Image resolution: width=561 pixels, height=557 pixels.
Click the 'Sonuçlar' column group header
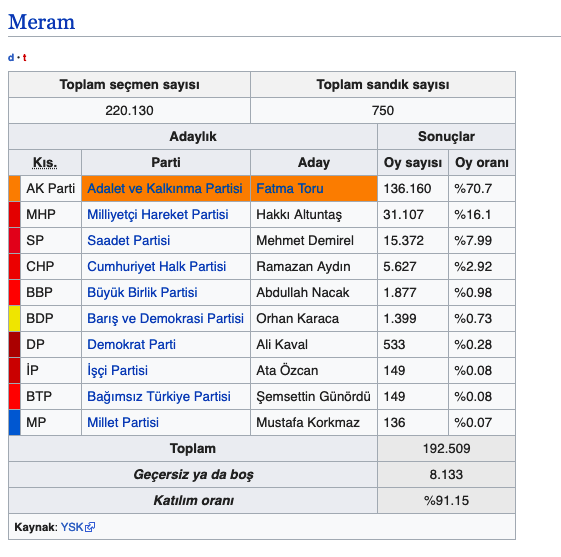(446, 136)
